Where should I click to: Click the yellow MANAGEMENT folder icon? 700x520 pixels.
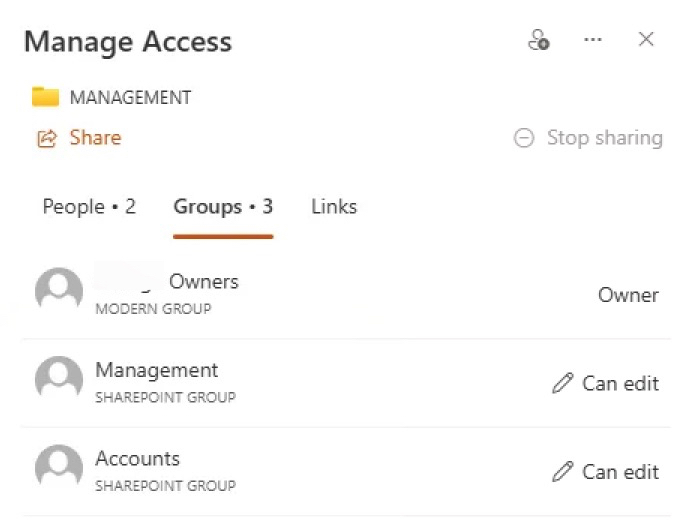tap(45, 97)
